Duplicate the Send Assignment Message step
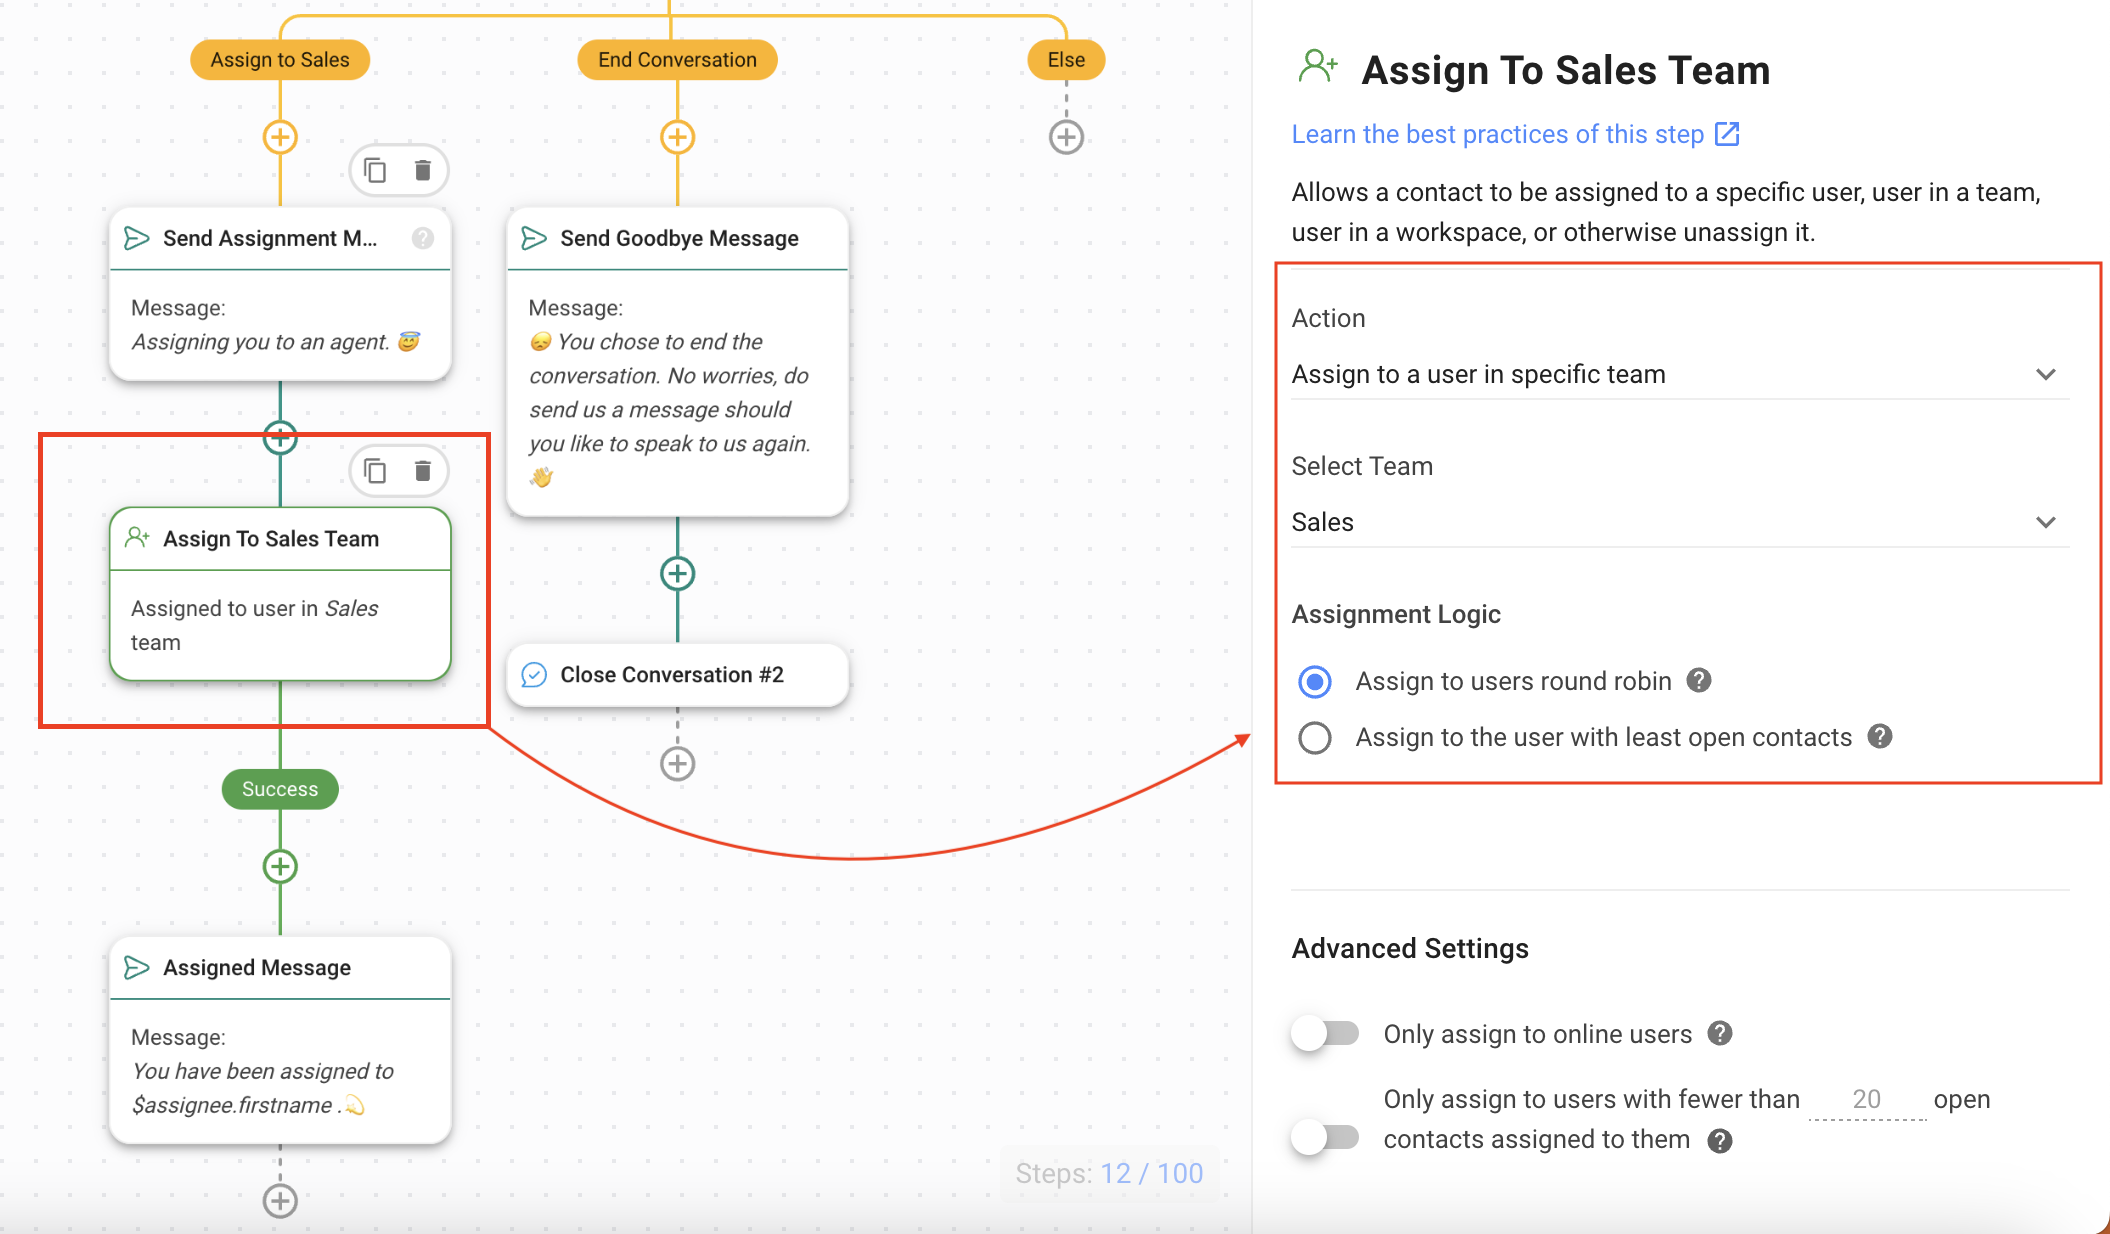The image size is (2110, 1234). [375, 170]
